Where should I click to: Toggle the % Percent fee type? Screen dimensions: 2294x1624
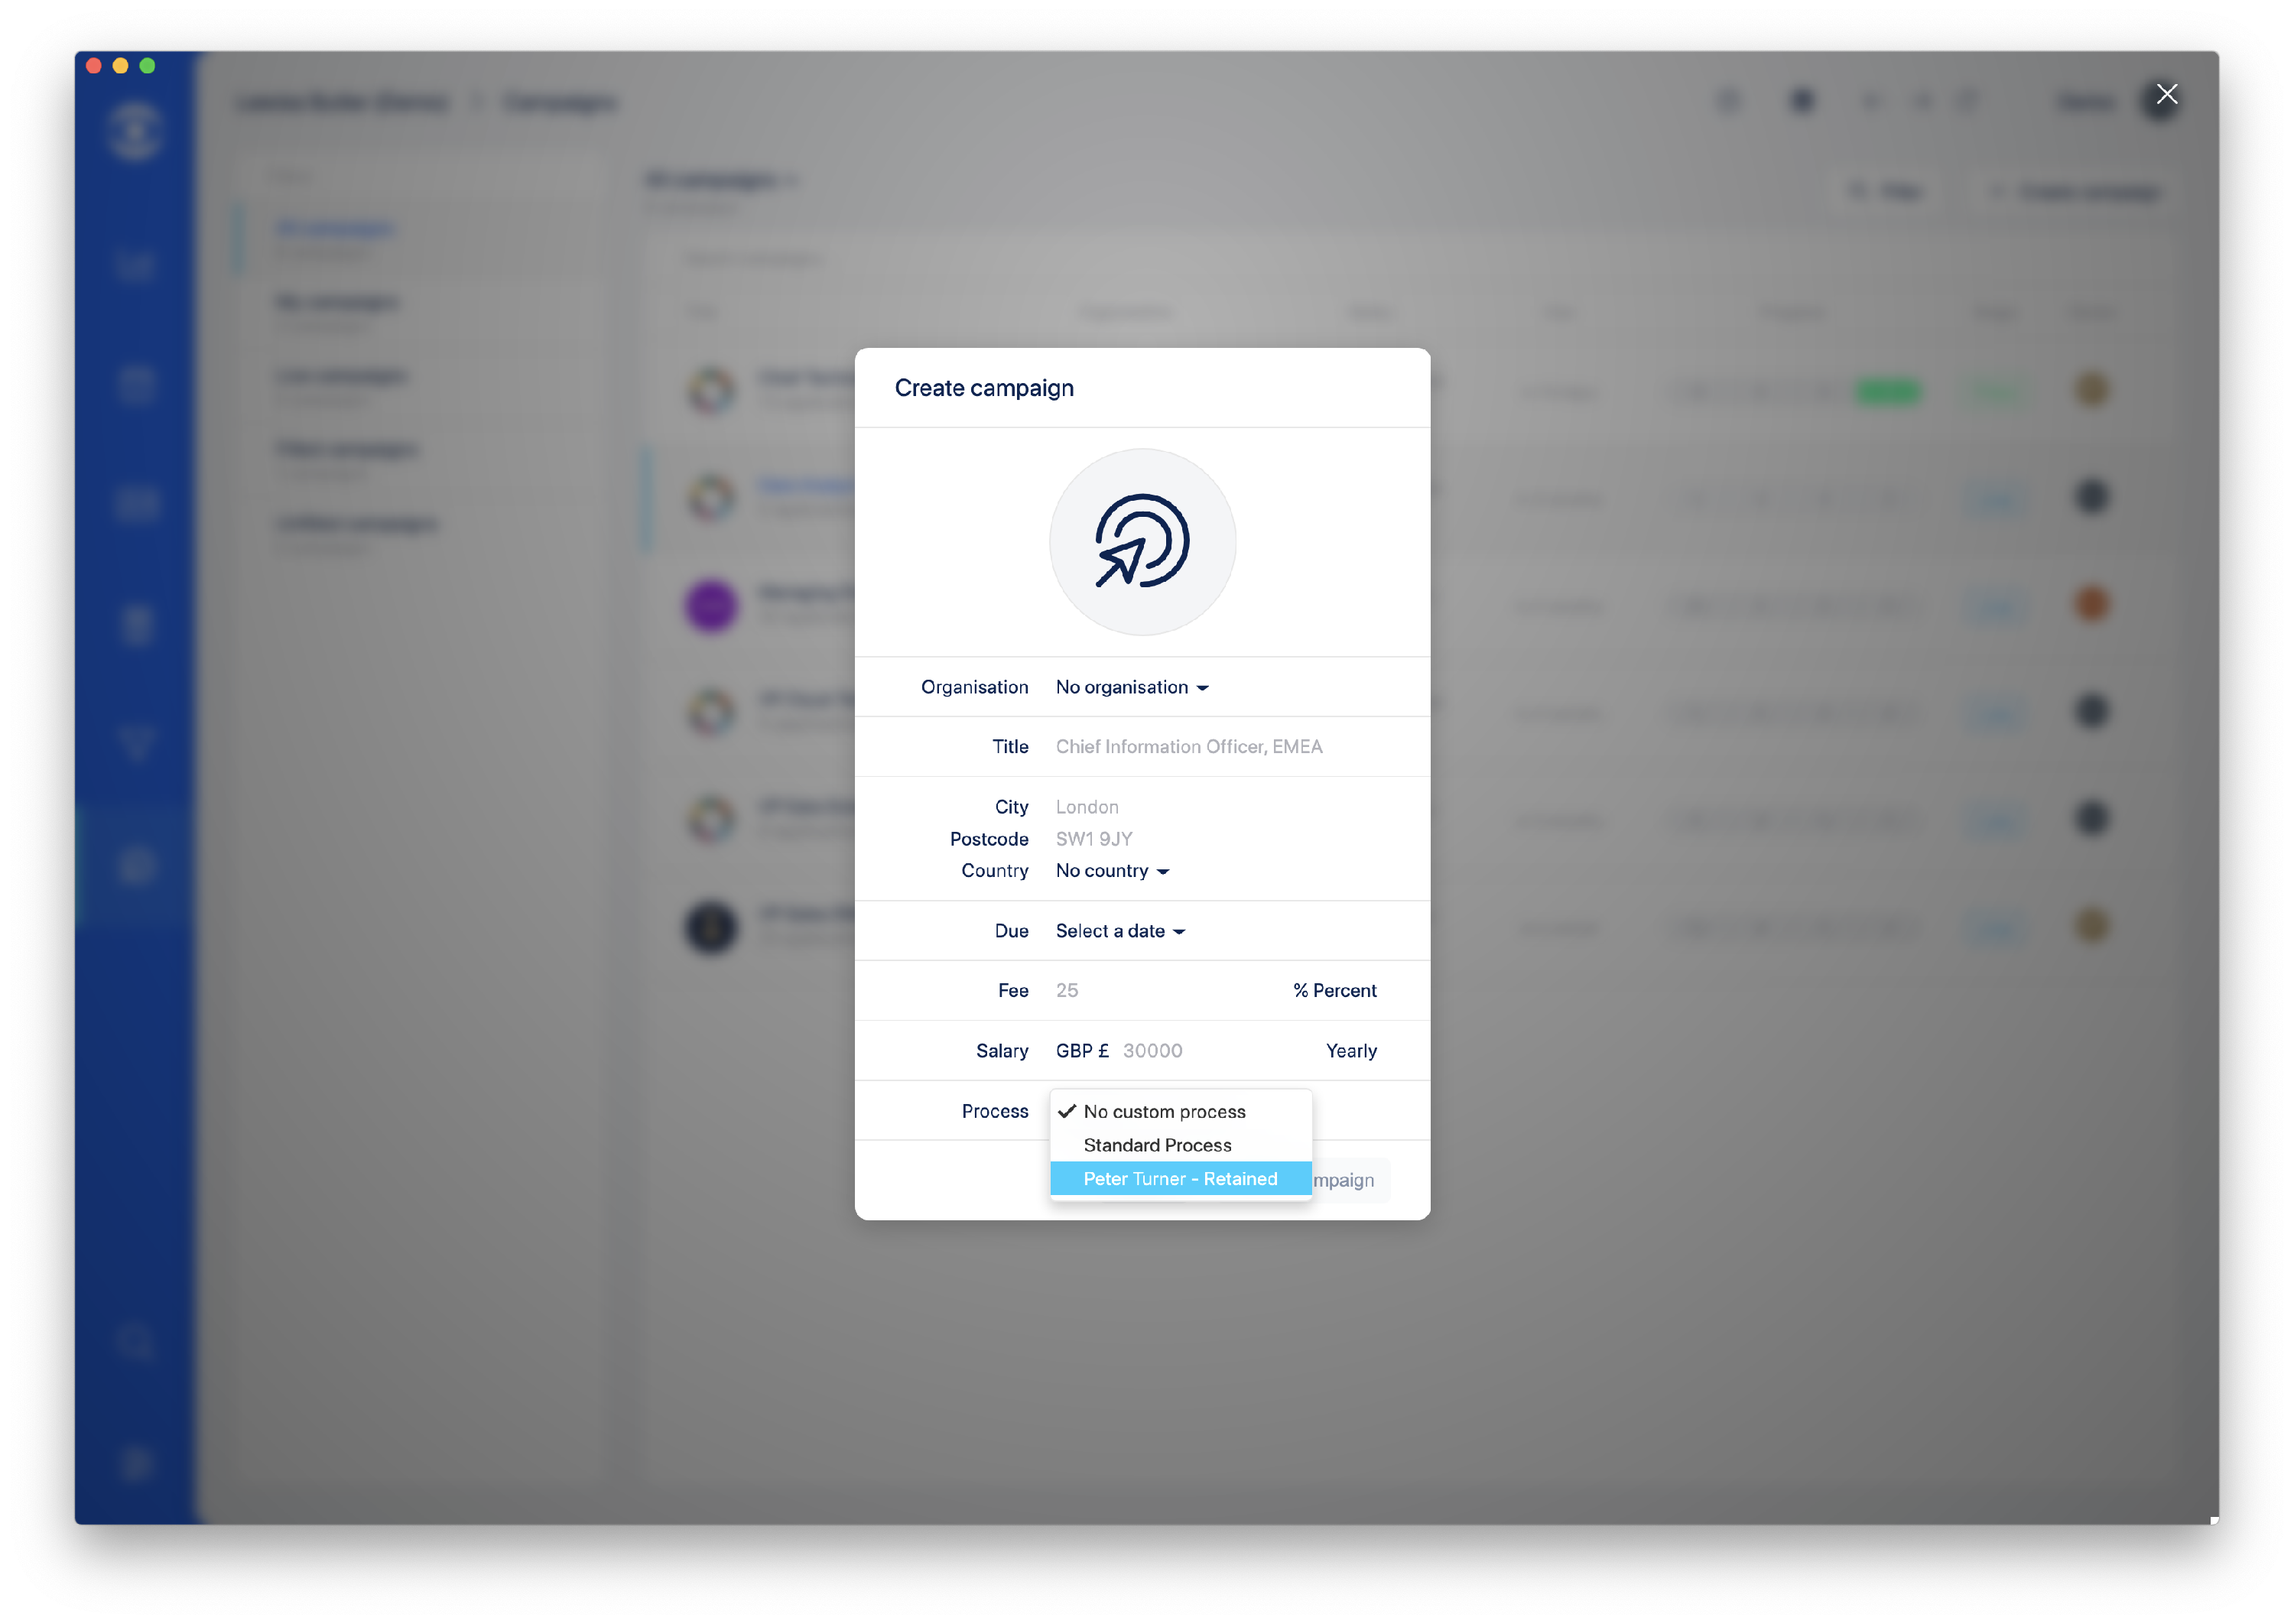click(1334, 990)
